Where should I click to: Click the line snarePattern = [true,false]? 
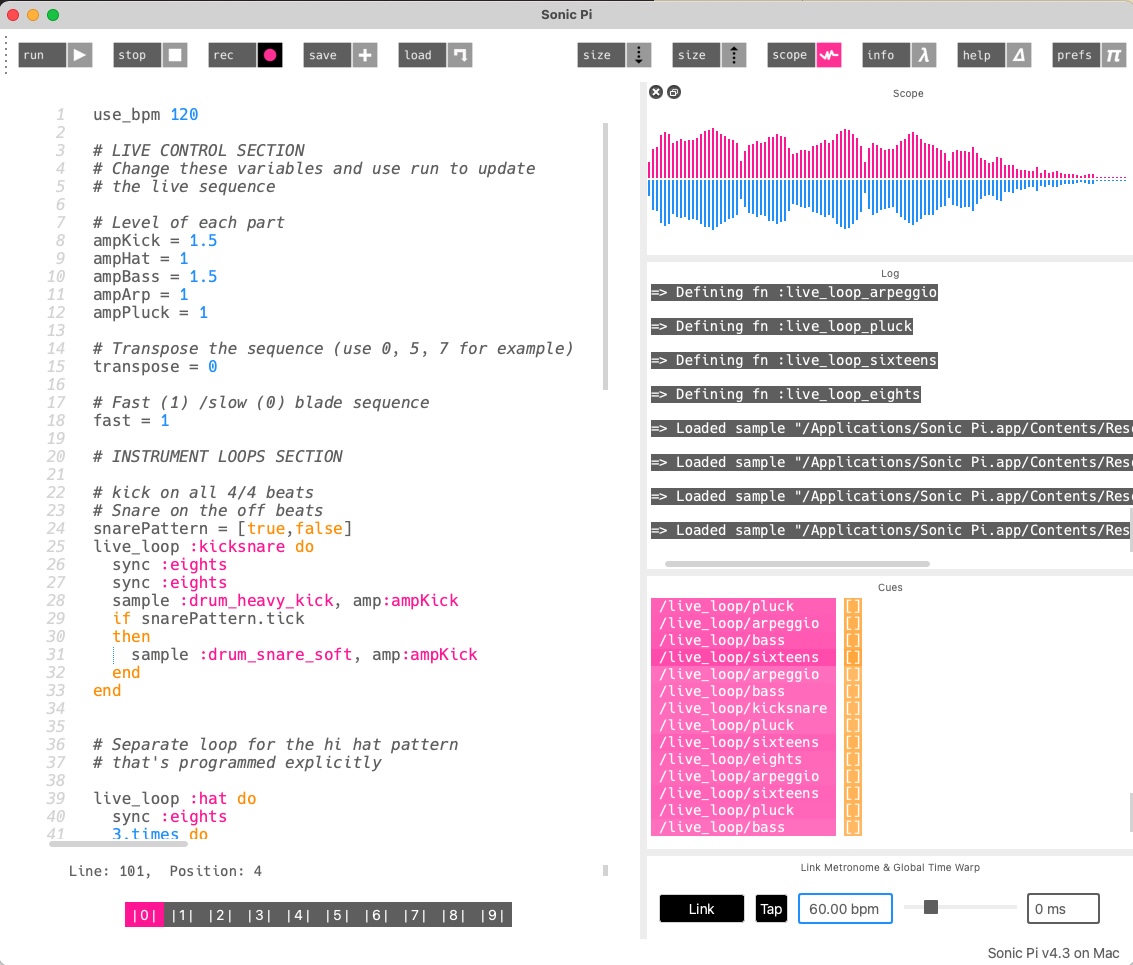[x=222, y=528]
